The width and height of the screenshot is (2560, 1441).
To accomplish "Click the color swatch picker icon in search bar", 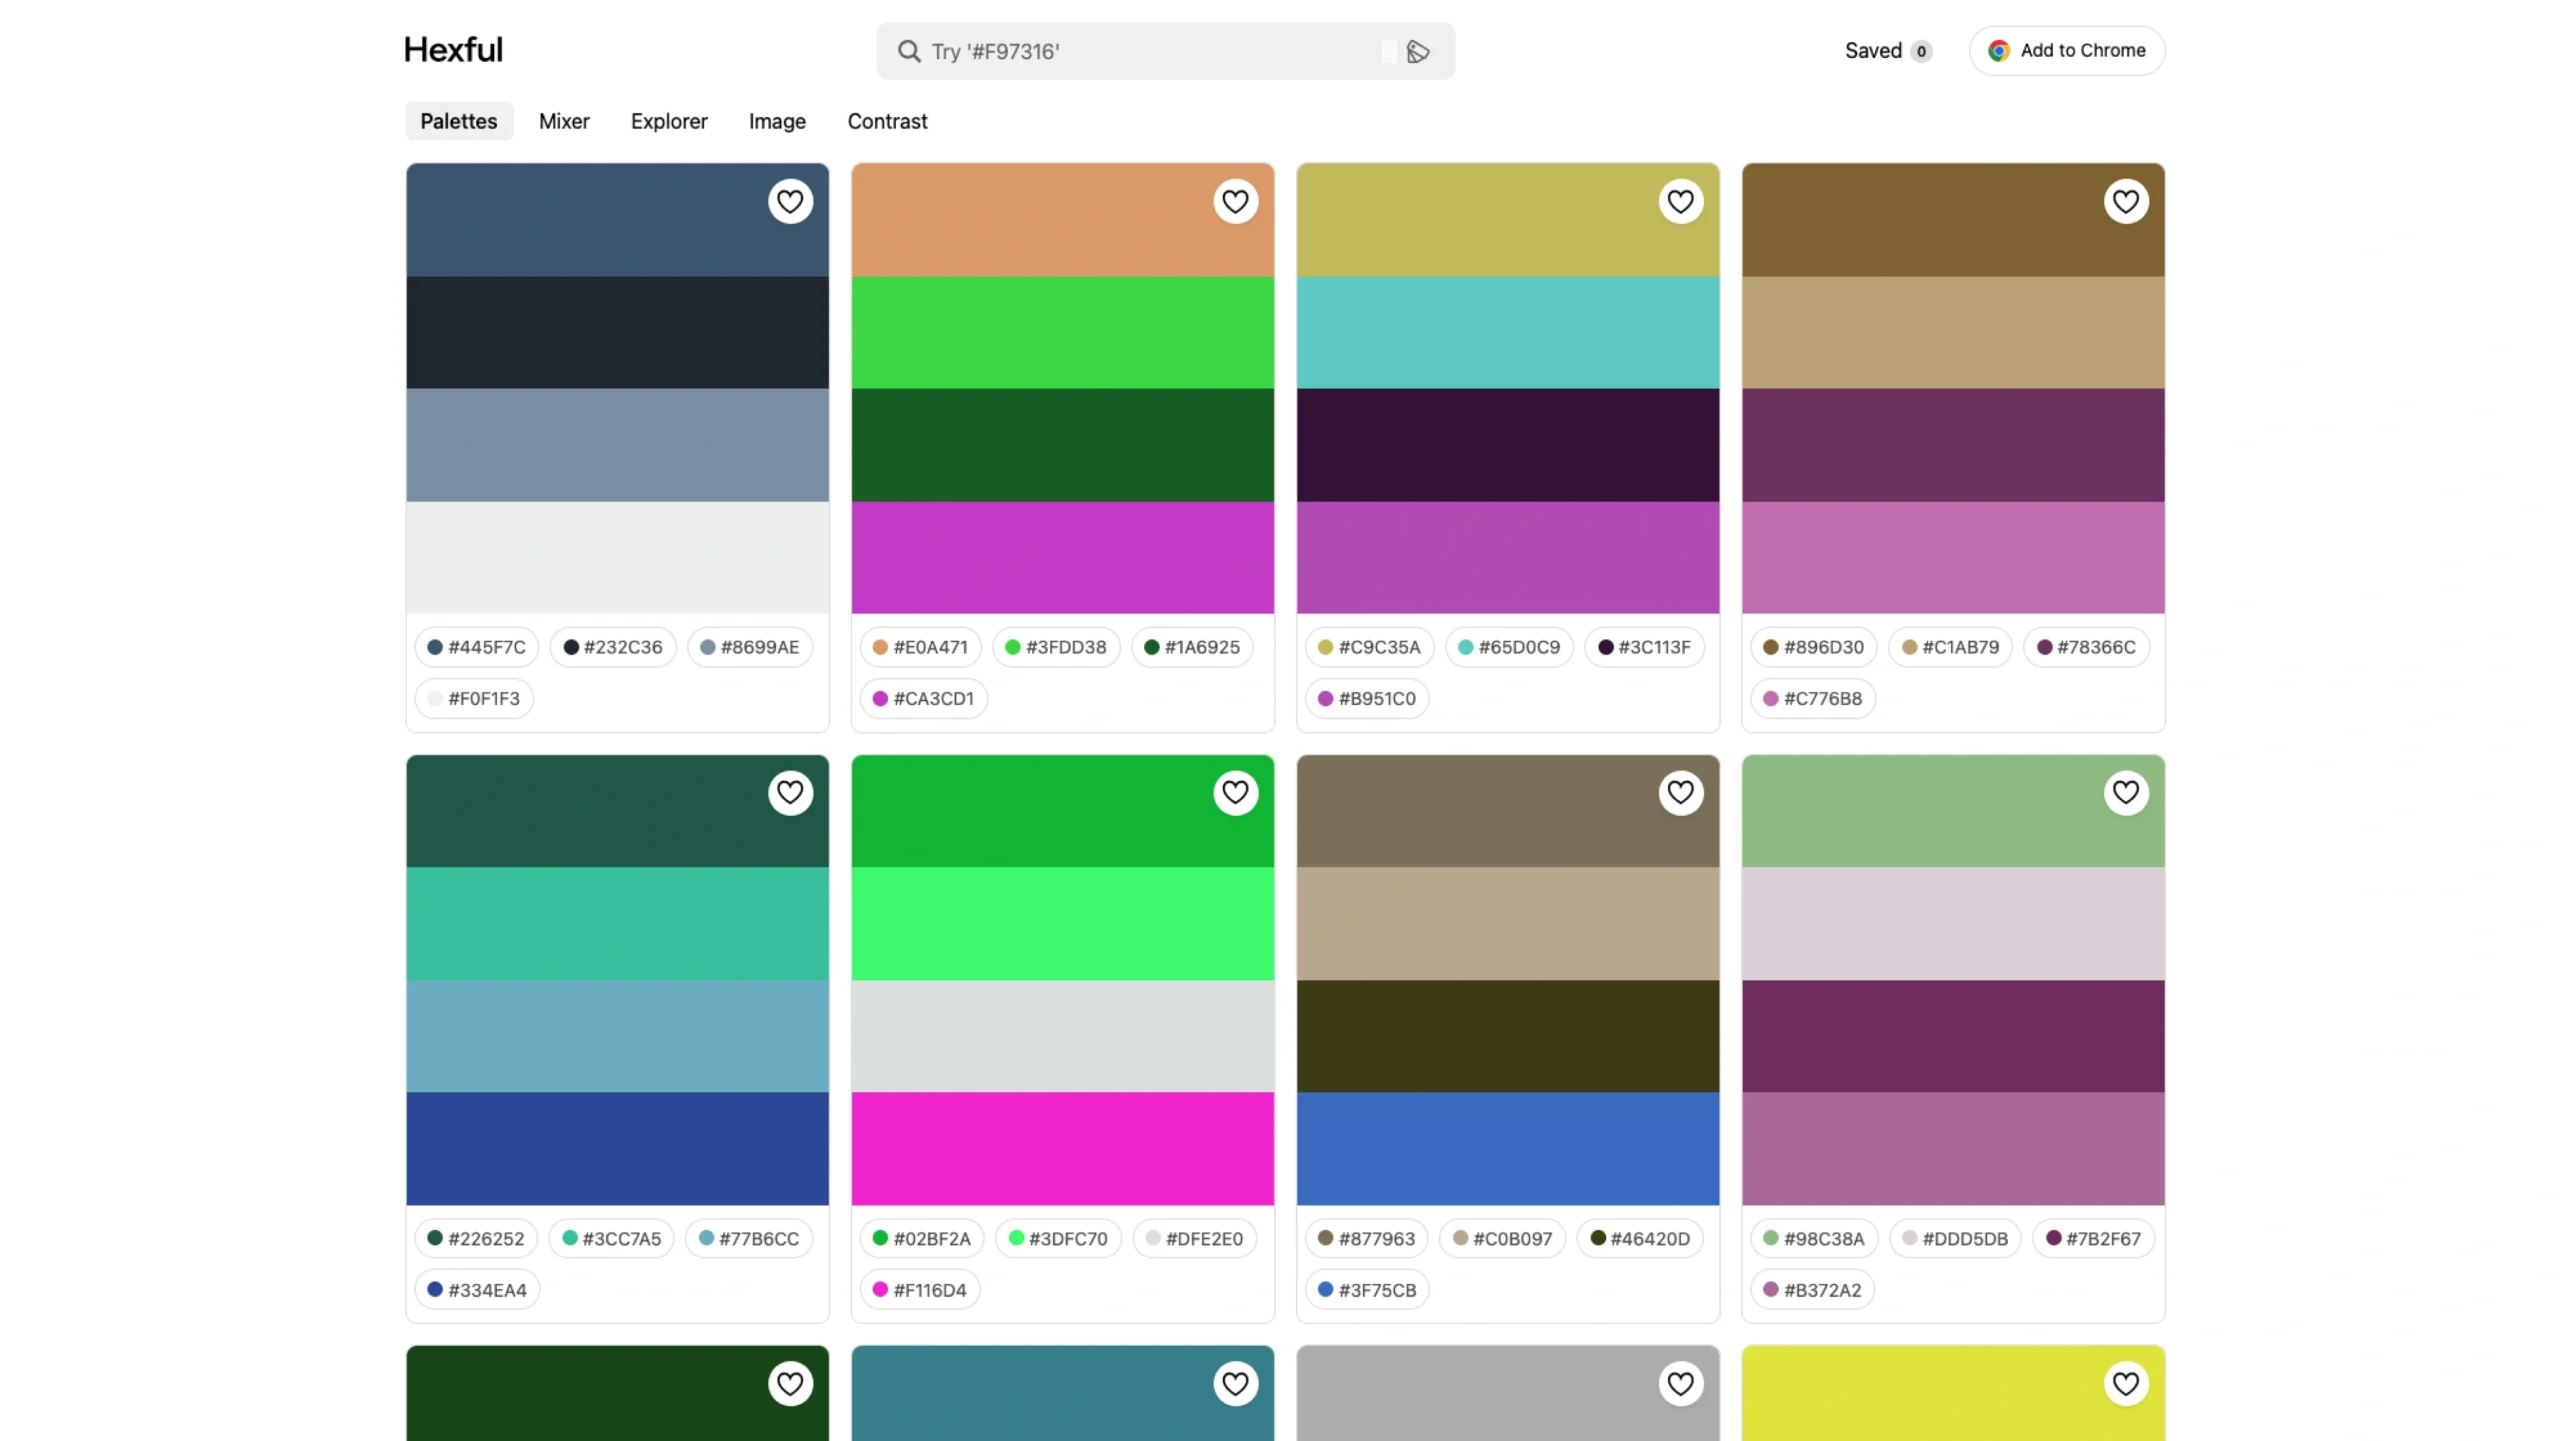I will [x=1417, y=51].
